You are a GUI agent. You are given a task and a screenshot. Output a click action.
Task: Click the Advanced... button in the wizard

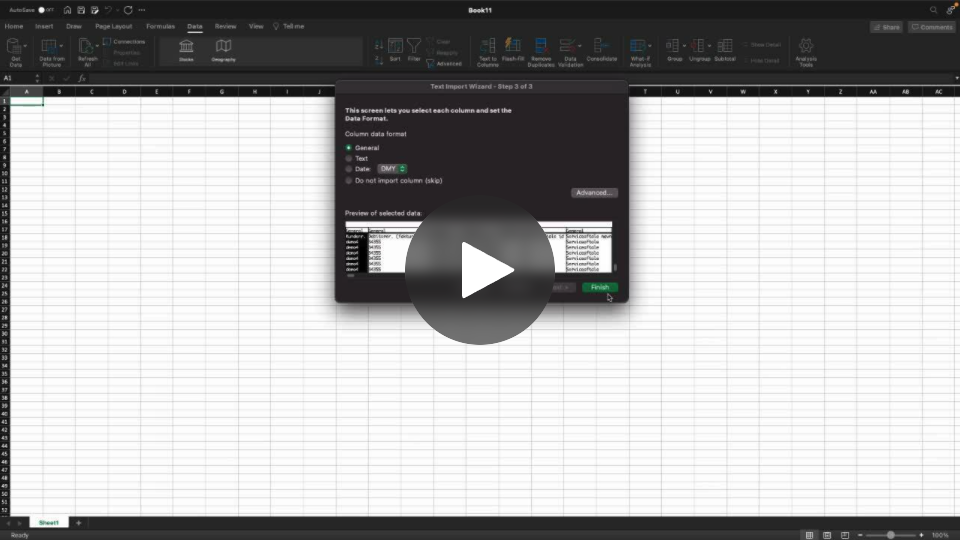click(x=595, y=192)
